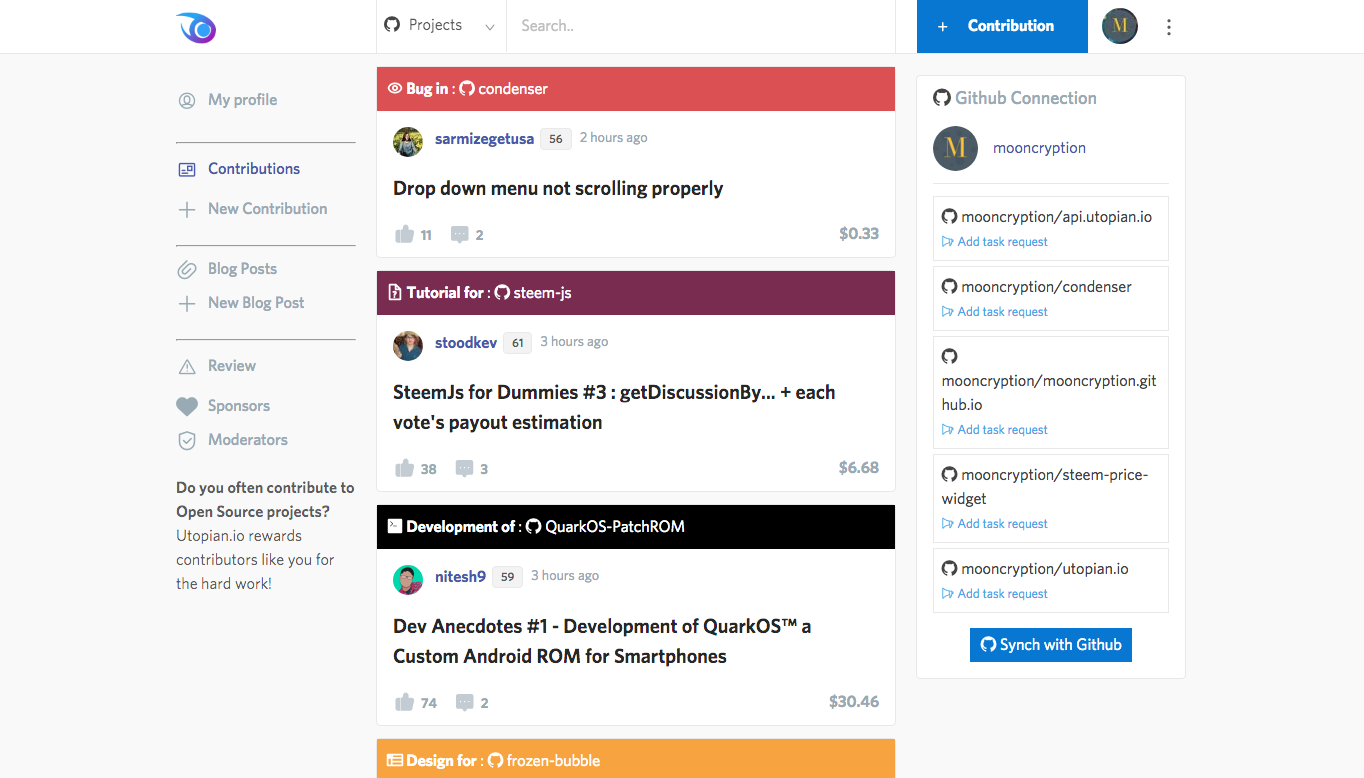The height and width of the screenshot is (778, 1364).
Task: Click the Utopian logo icon
Action: pos(196,28)
